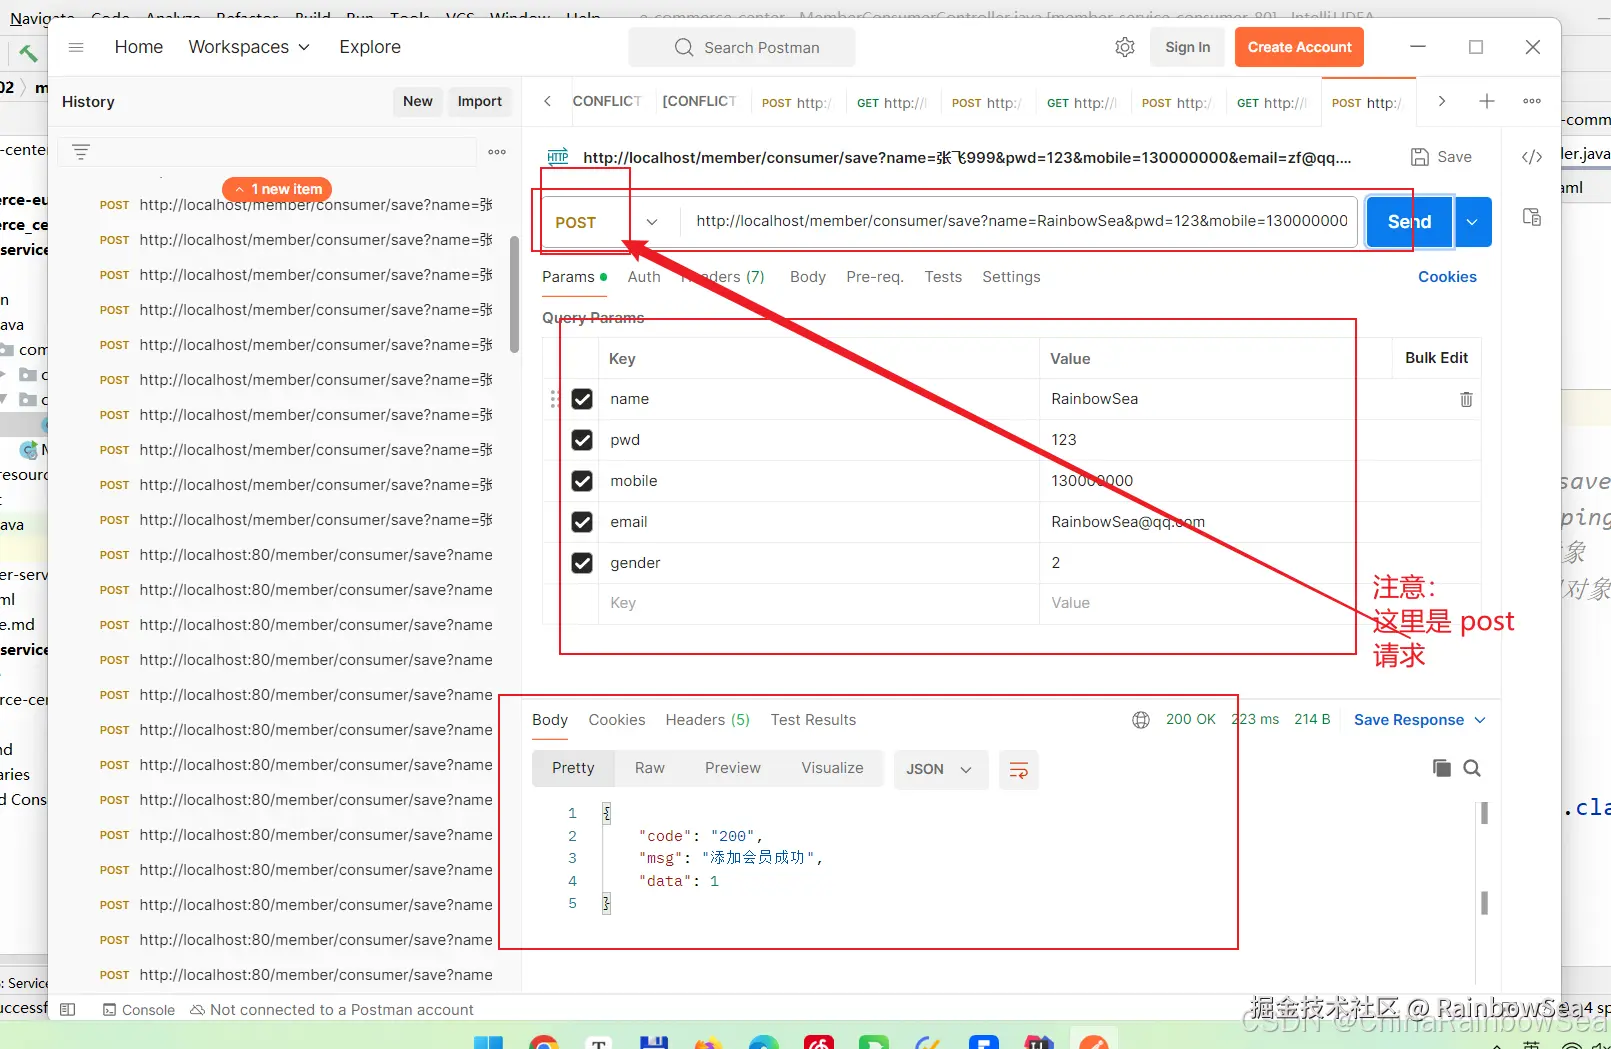The image size is (1611, 1049).
Task: Send the request
Action: 1409,222
